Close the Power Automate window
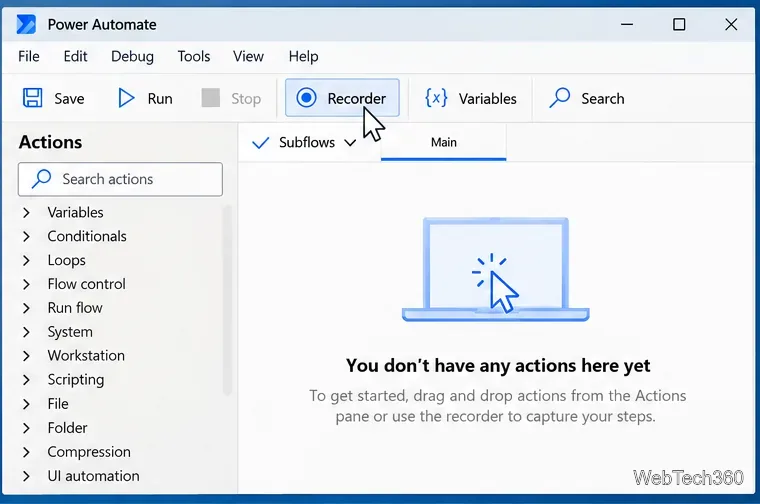This screenshot has width=760, height=504. tap(731, 24)
